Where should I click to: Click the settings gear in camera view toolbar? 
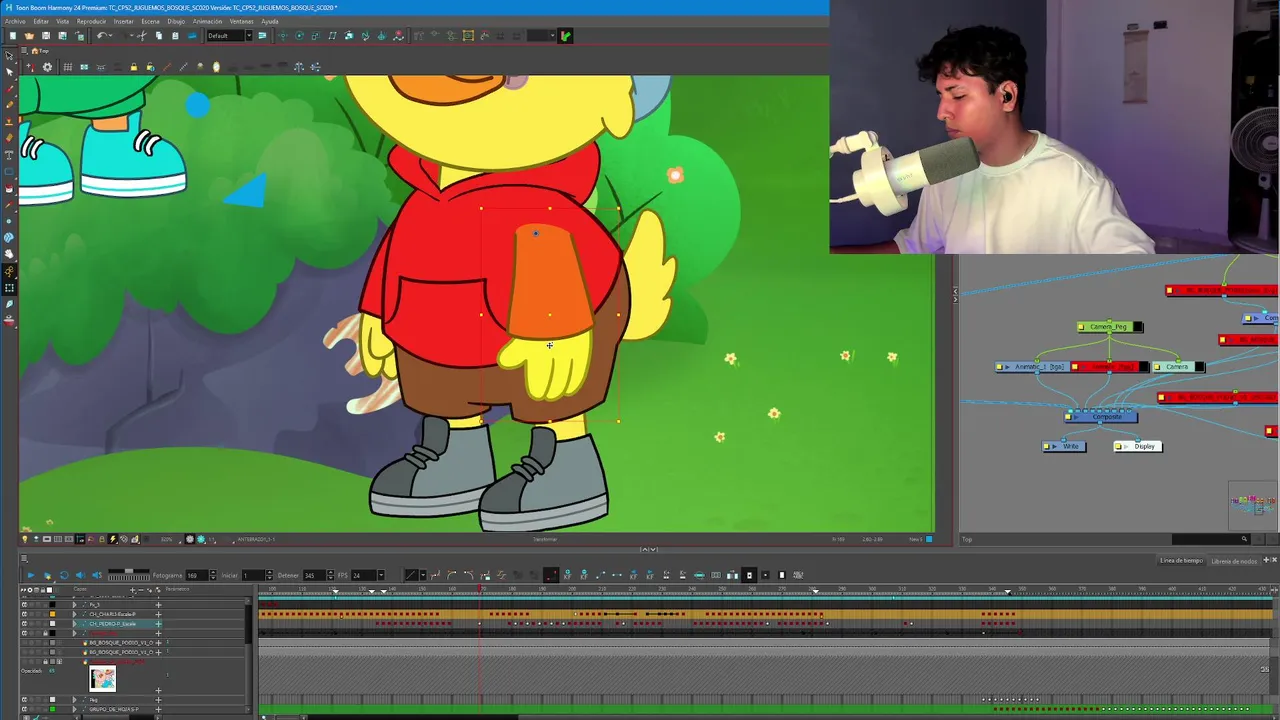click(x=47, y=67)
